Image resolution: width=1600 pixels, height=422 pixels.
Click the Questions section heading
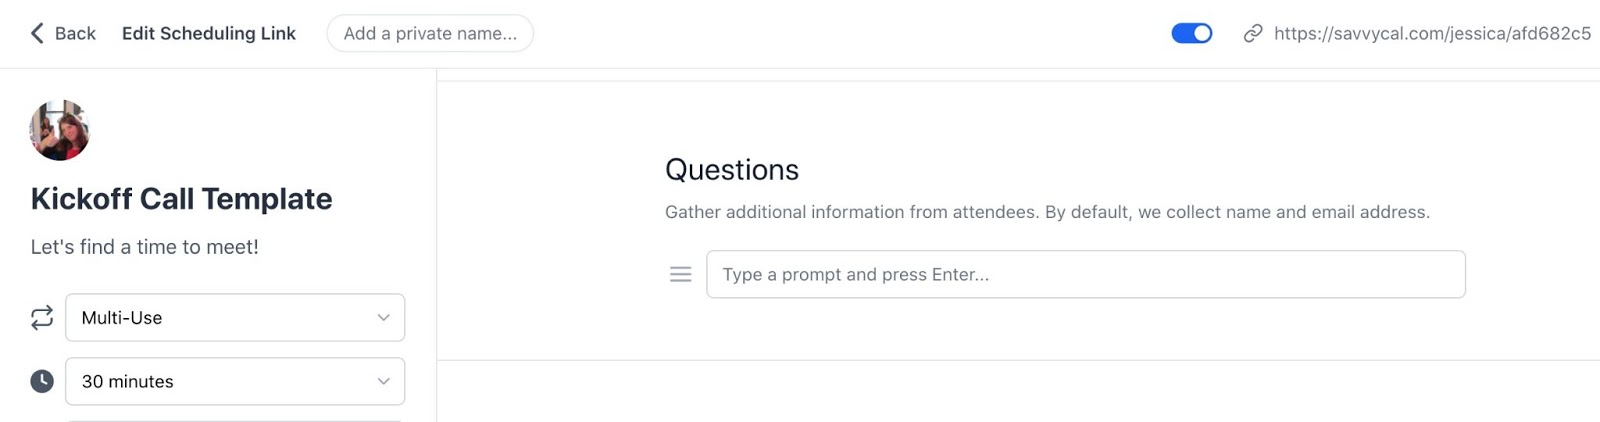[x=731, y=170]
